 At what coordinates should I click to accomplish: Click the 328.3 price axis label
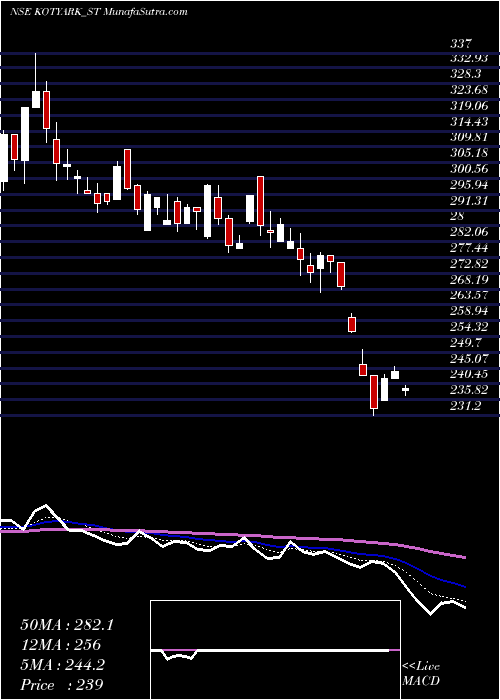[468, 75]
